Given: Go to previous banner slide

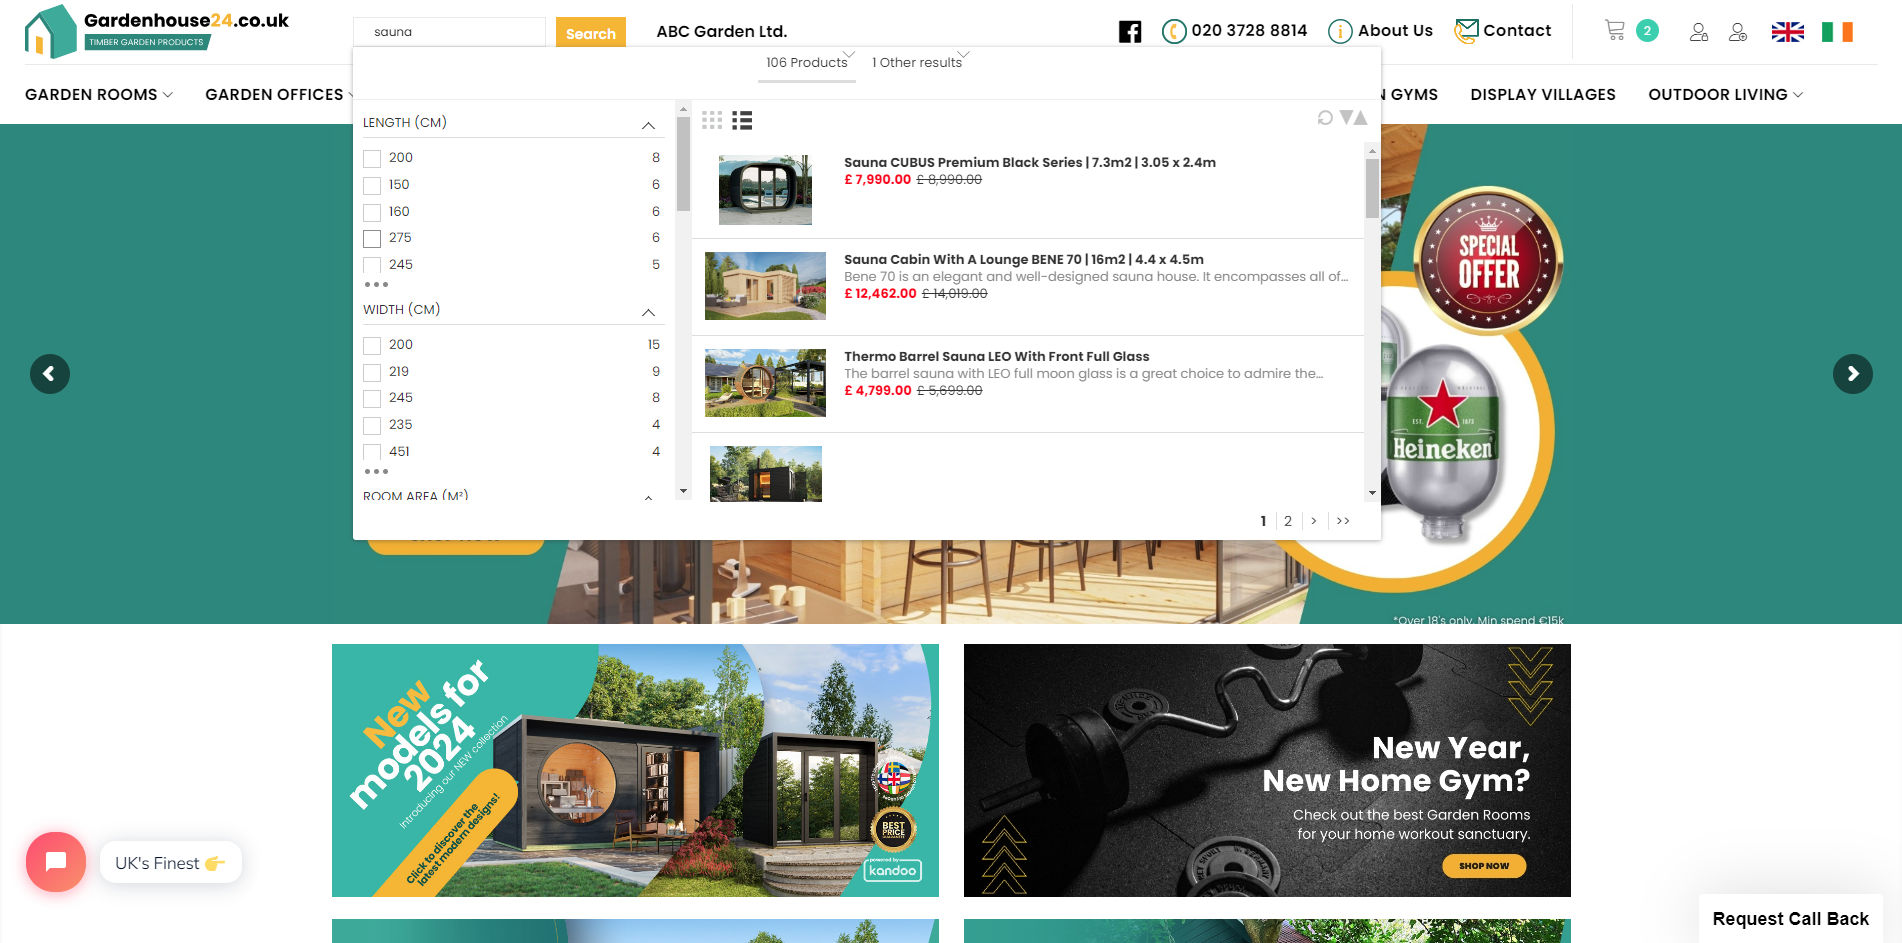Looking at the screenshot, I should pos(50,374).
